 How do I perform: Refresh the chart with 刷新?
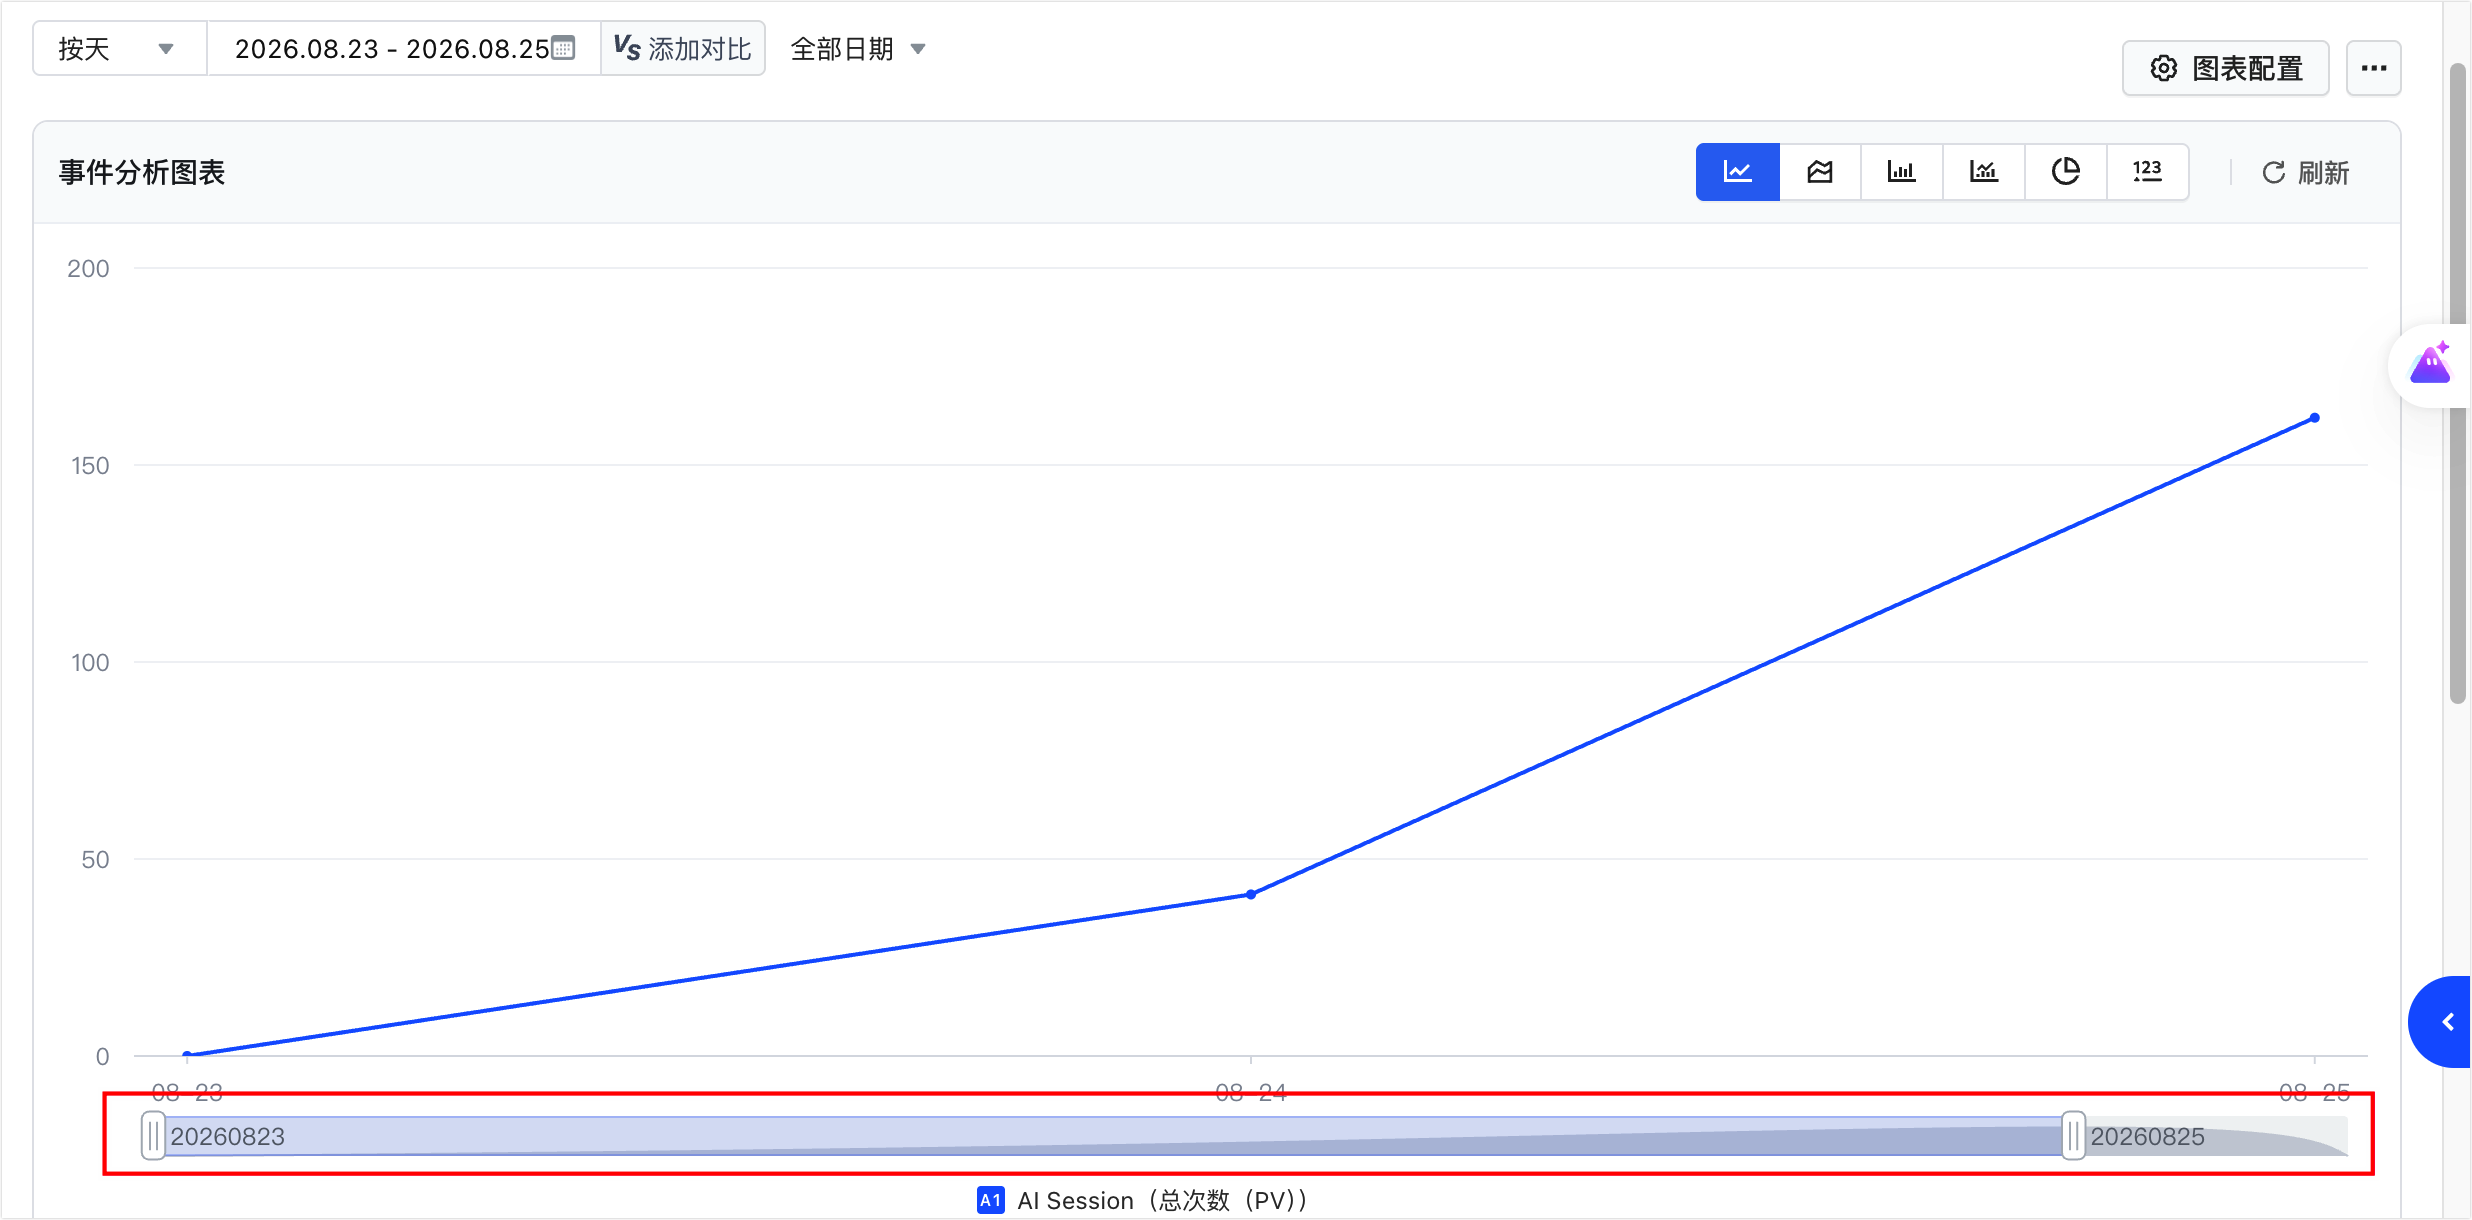(2305, 173)
